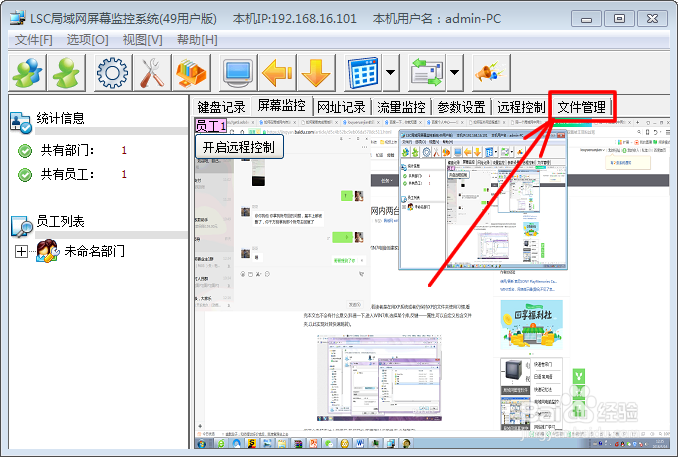The height and width of the screenshot is (457, 678).
Task: Click the two-users group toolbar icon
Action: click(28, 72)
